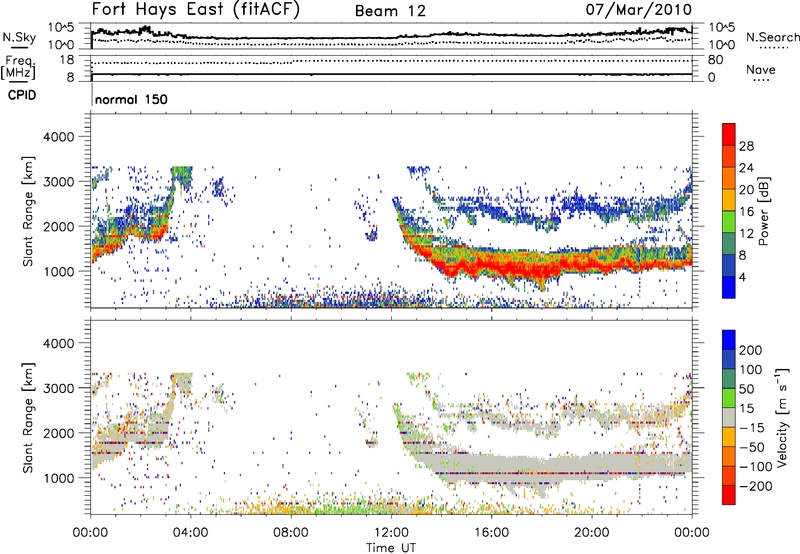Image resolution: width=800 pixels, height=554 pixels.
Task: Pick the yellow segment of Power colorbar
Action: click(x=729, y=200)
